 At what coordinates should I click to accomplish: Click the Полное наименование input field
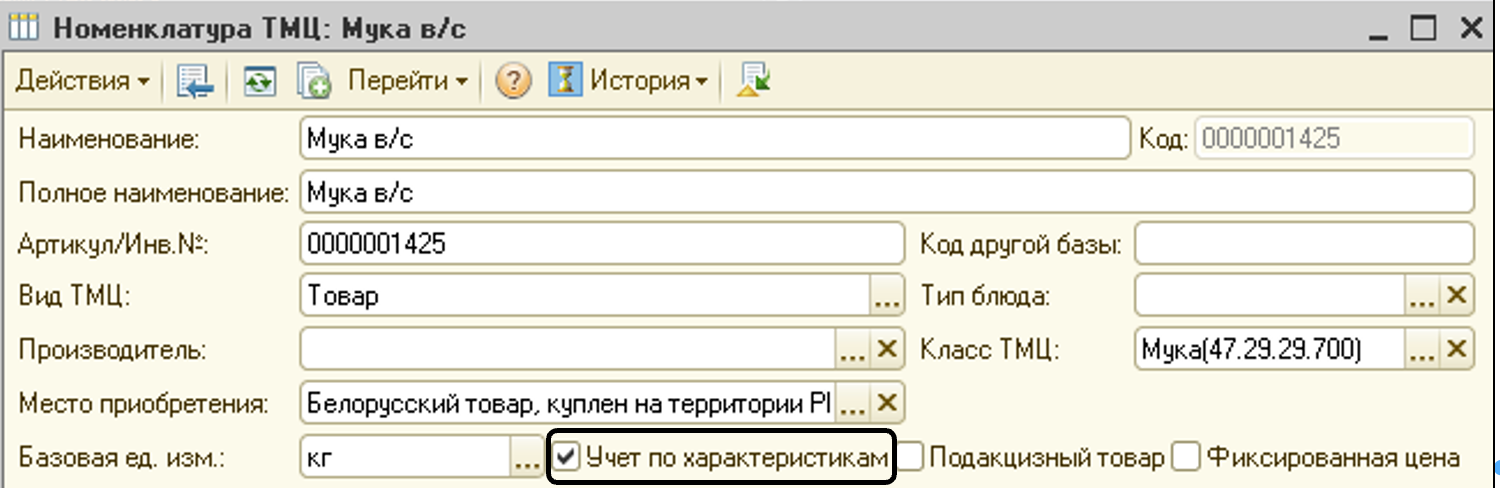tap(887, 191)
